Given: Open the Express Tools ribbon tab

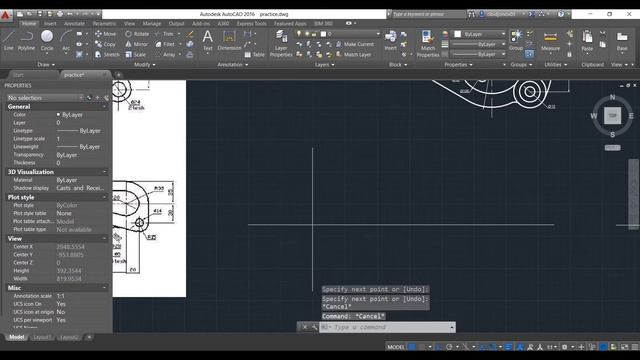Looking at the screenshot, I should 251,24.
